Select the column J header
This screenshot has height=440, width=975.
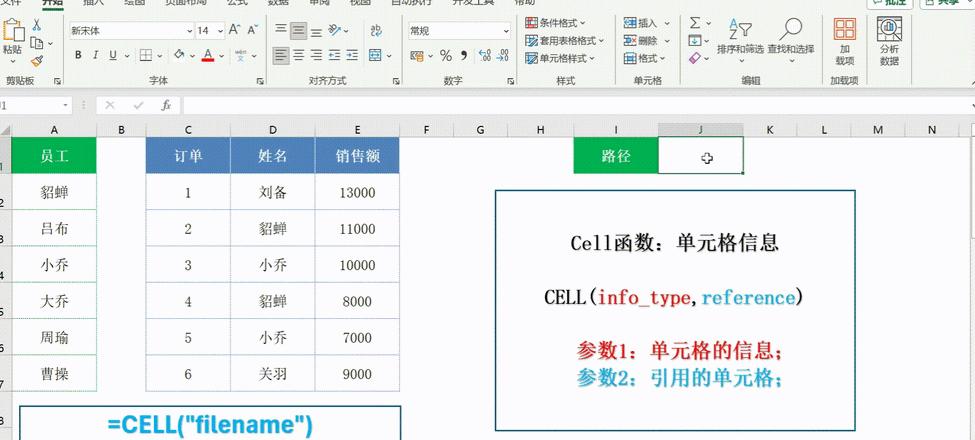click(701, 129)
